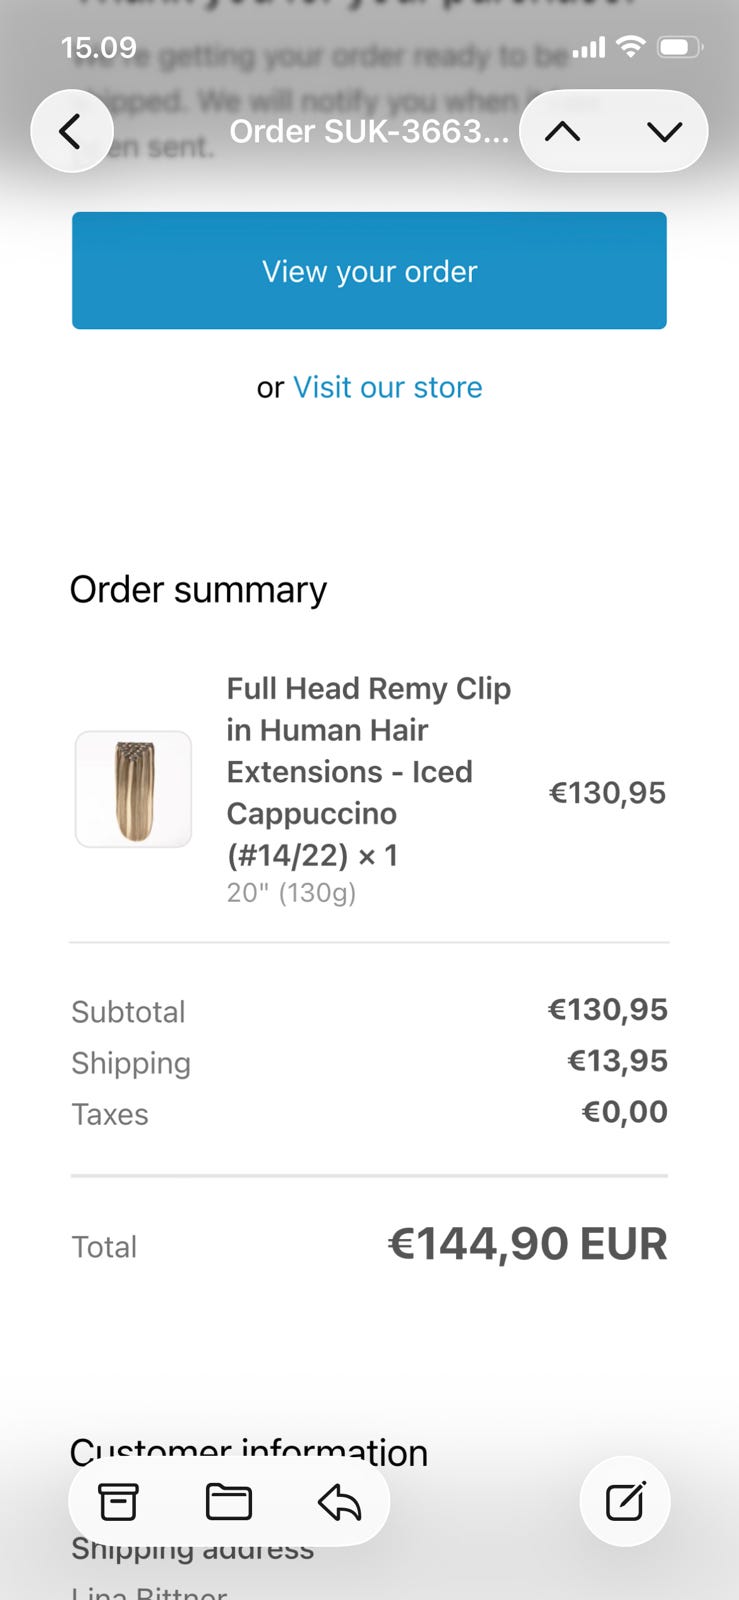Tap the back chevron button
The image size is (739, 1600).
(x=70, y=131)
